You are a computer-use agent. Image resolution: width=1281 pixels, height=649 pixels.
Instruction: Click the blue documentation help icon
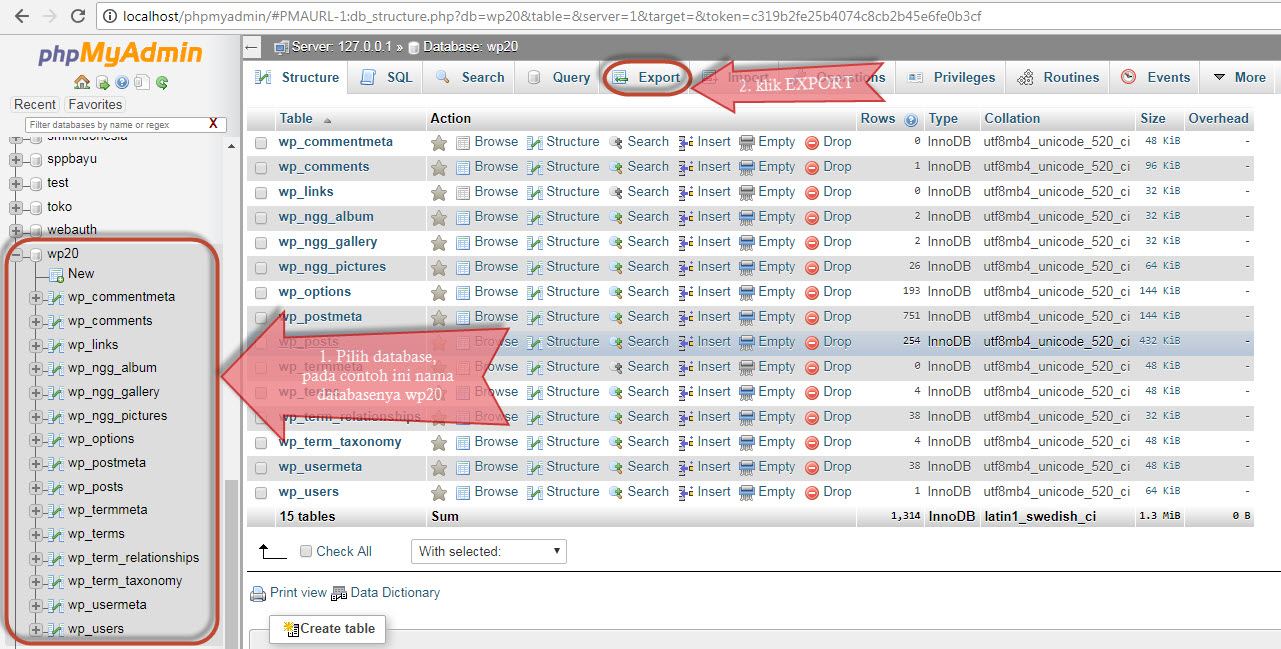point(122,83)
